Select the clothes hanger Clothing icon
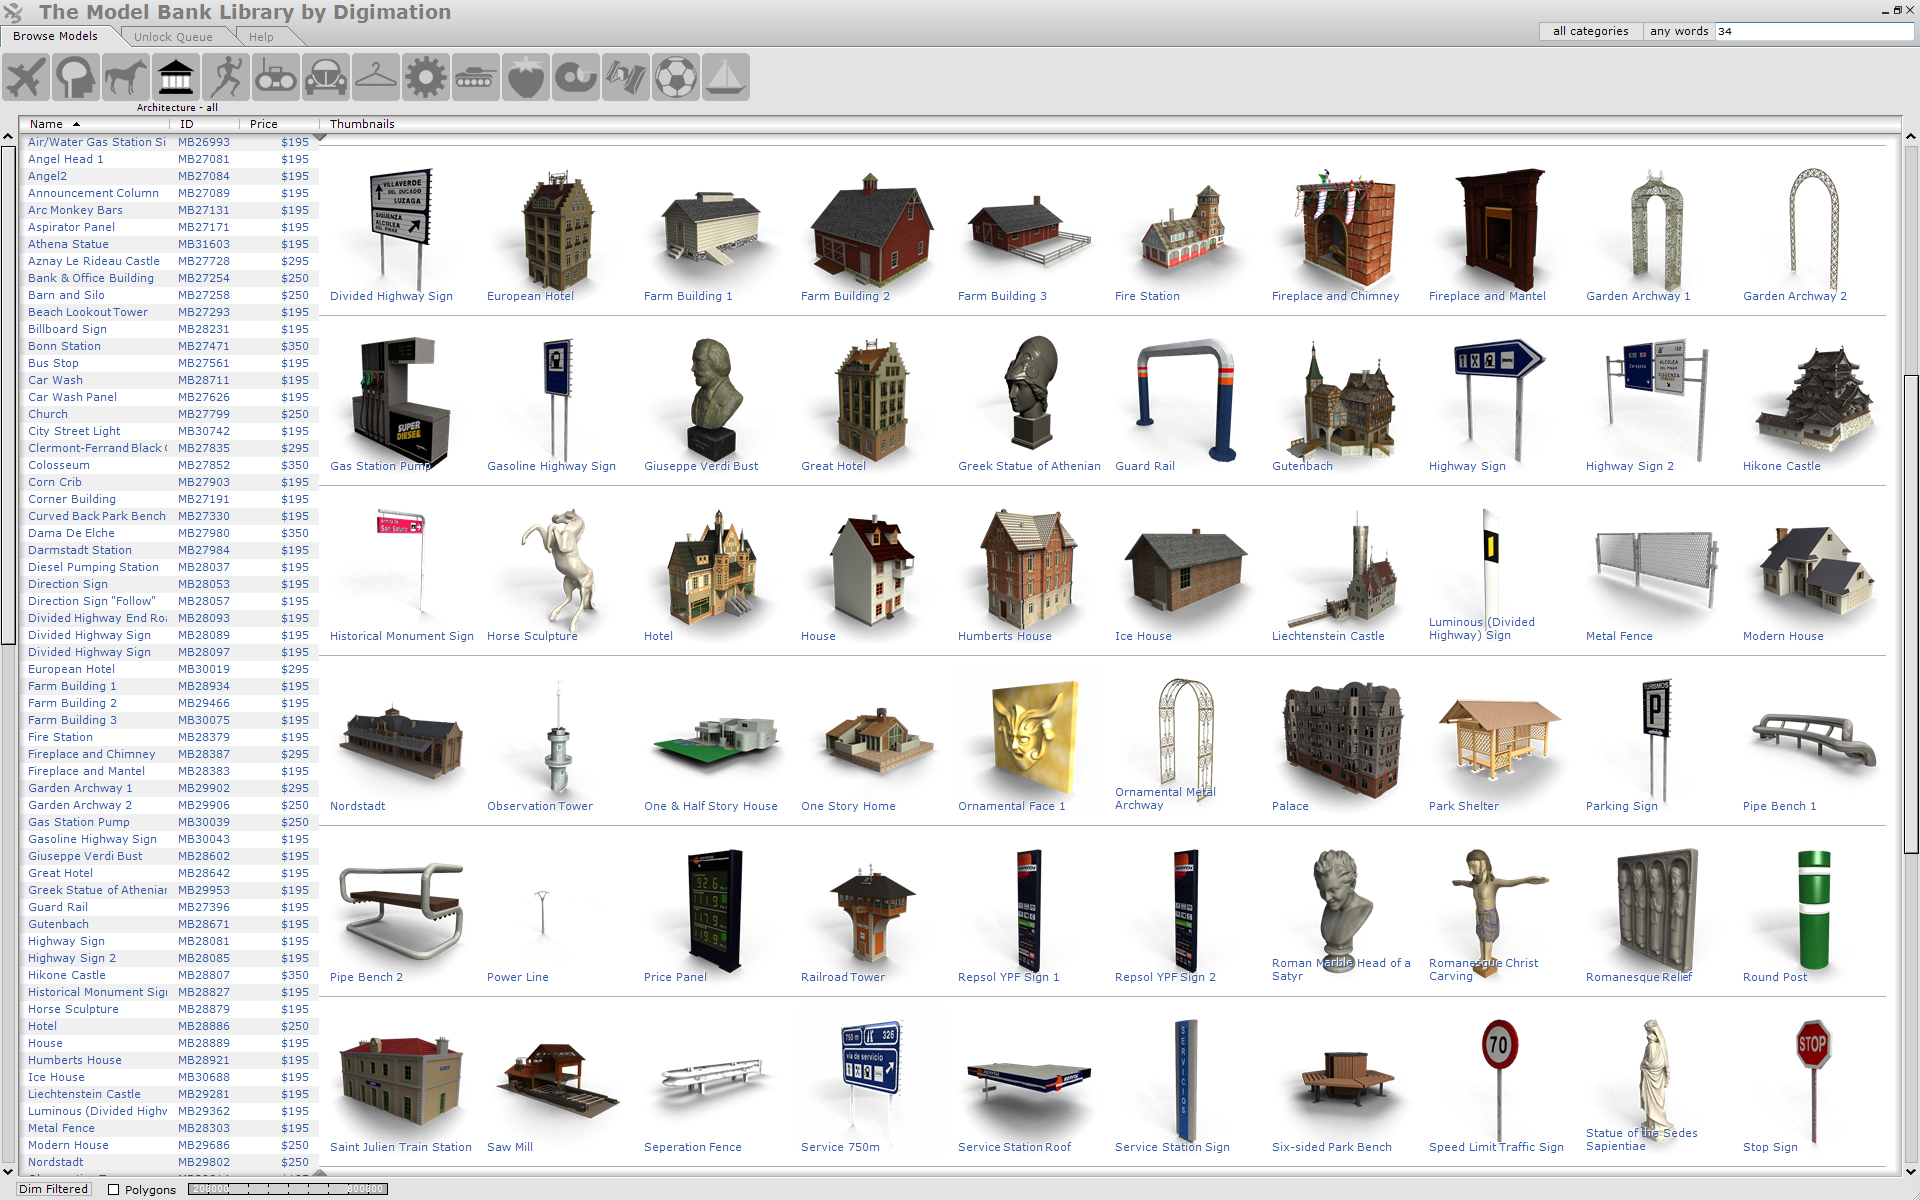The image size is (1920, 1200). [376, 77]
